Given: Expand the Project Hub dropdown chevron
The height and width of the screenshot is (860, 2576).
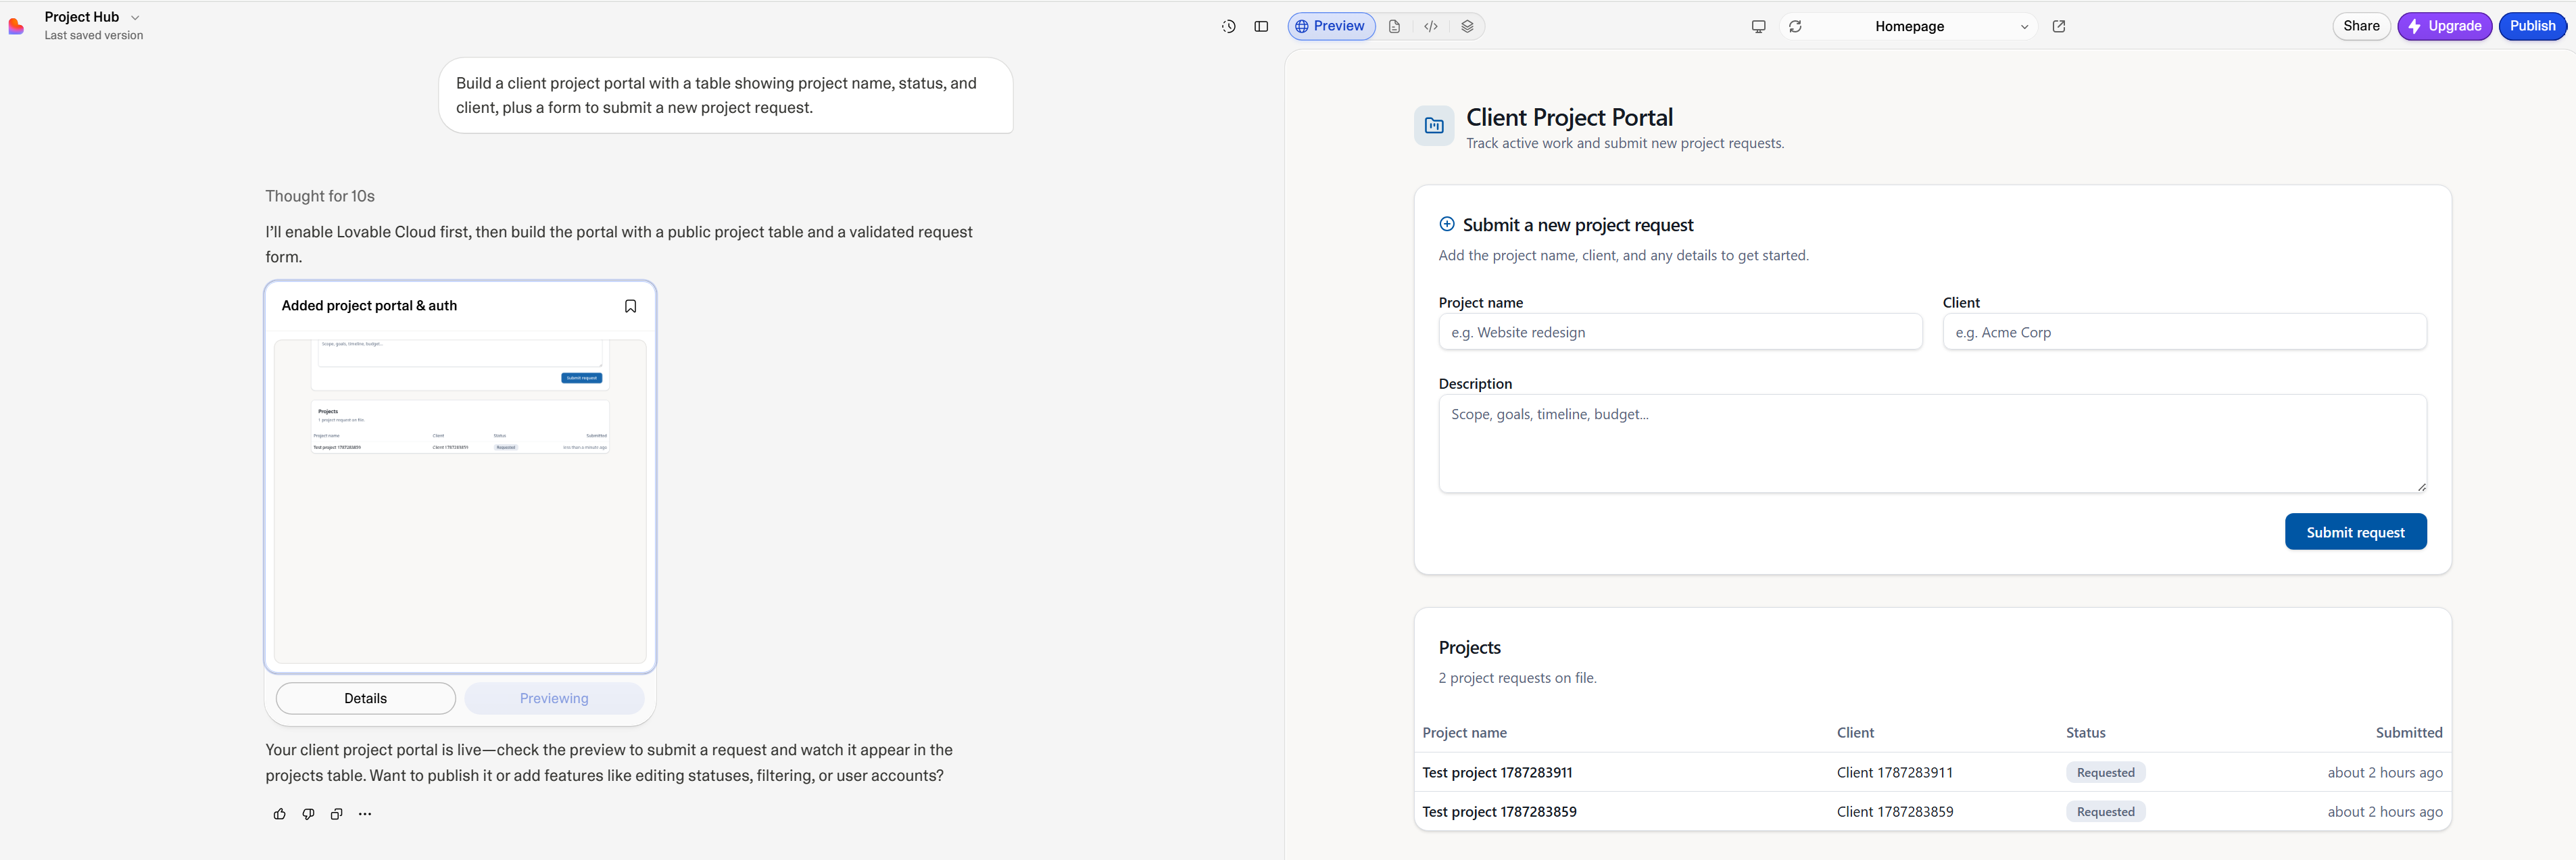Looking at the screenshot, I should (135, 18).
